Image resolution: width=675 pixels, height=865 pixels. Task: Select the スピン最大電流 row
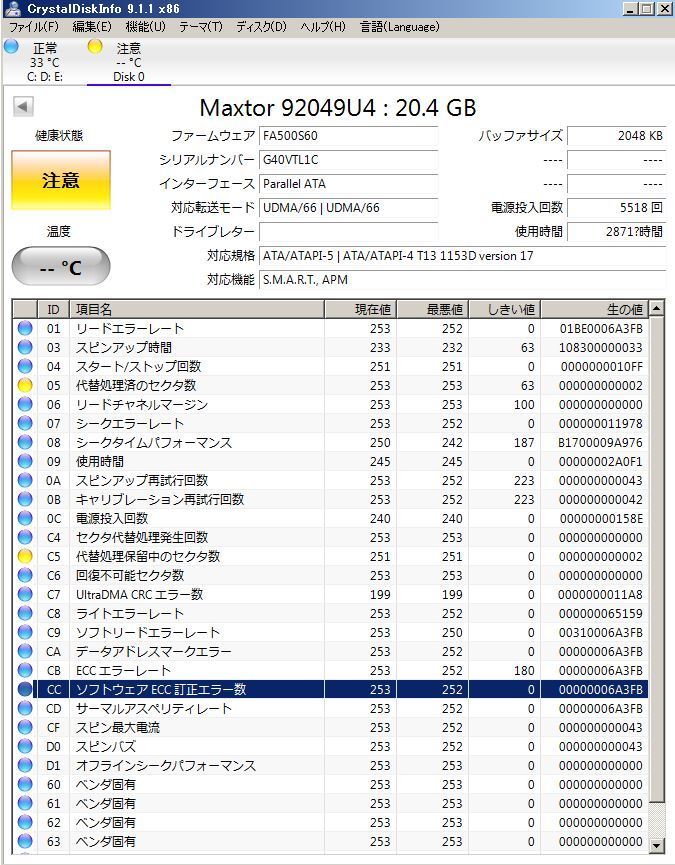click(x=330, y=728)
